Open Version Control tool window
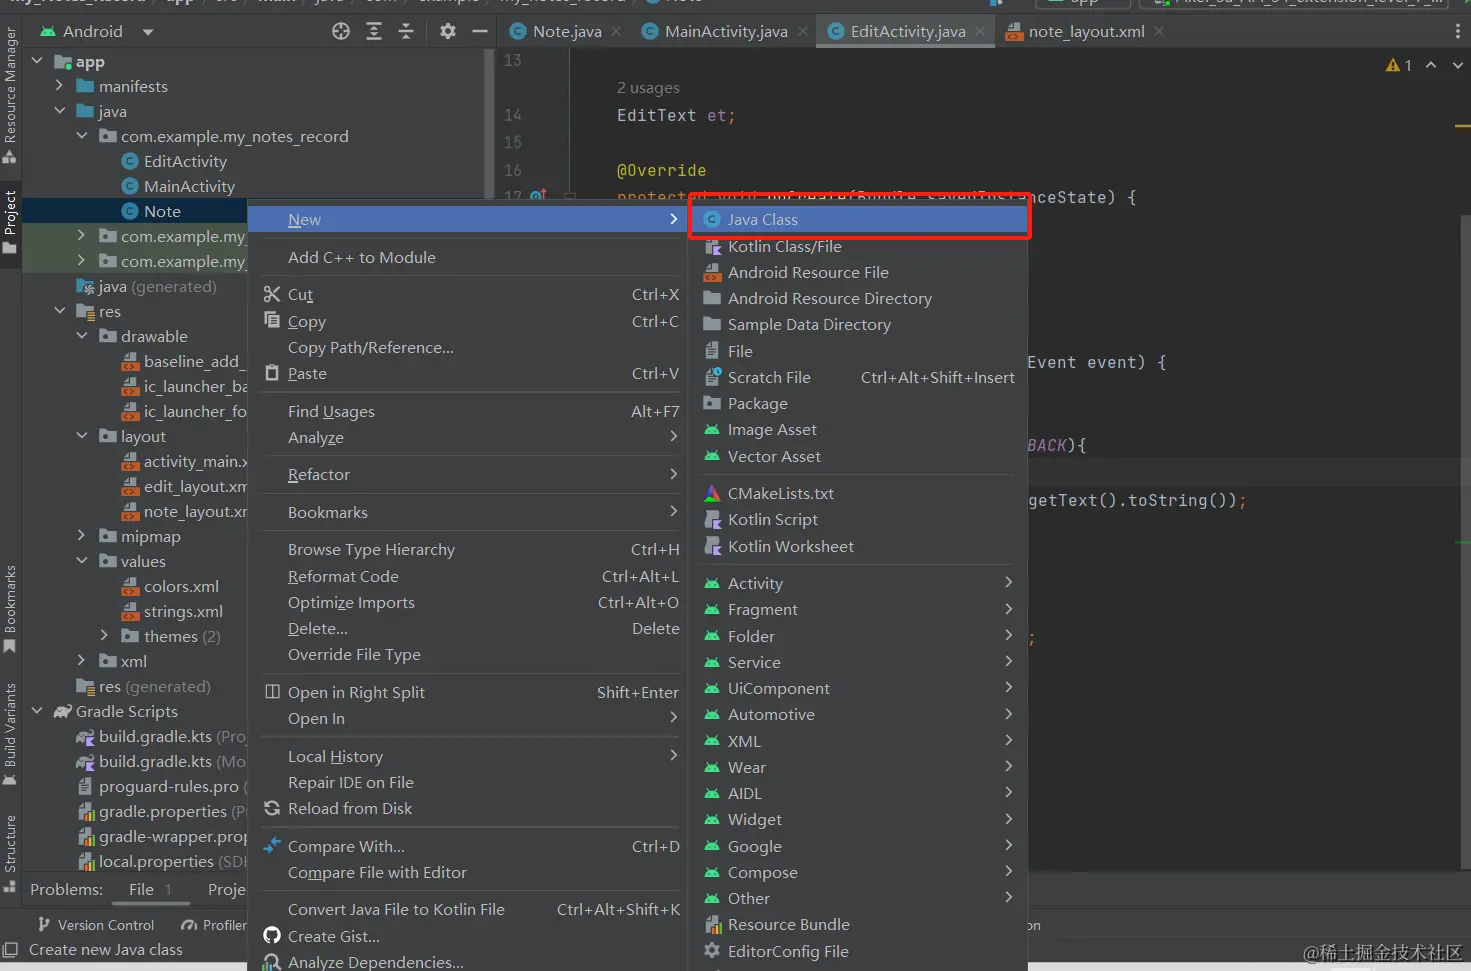 coord(96,925)
